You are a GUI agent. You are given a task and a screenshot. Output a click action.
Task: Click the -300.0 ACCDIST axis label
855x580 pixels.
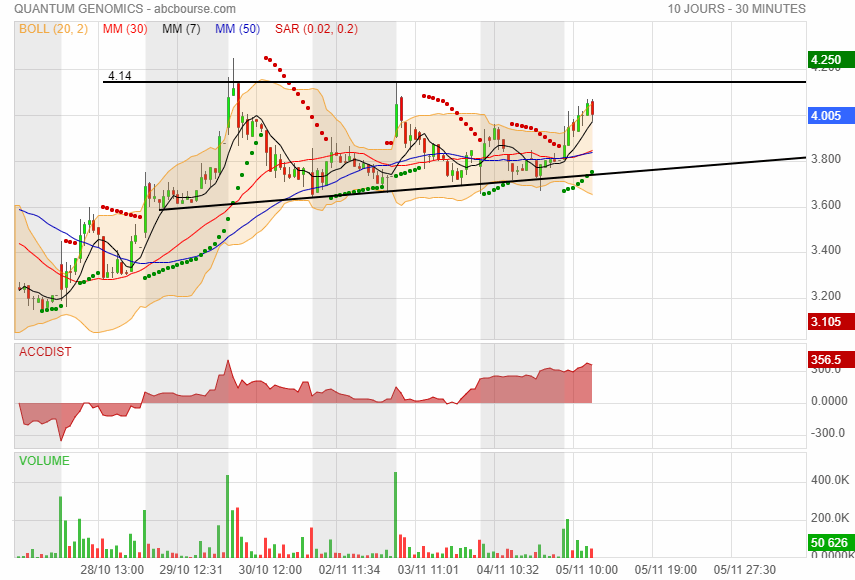(x=829, y=433)
